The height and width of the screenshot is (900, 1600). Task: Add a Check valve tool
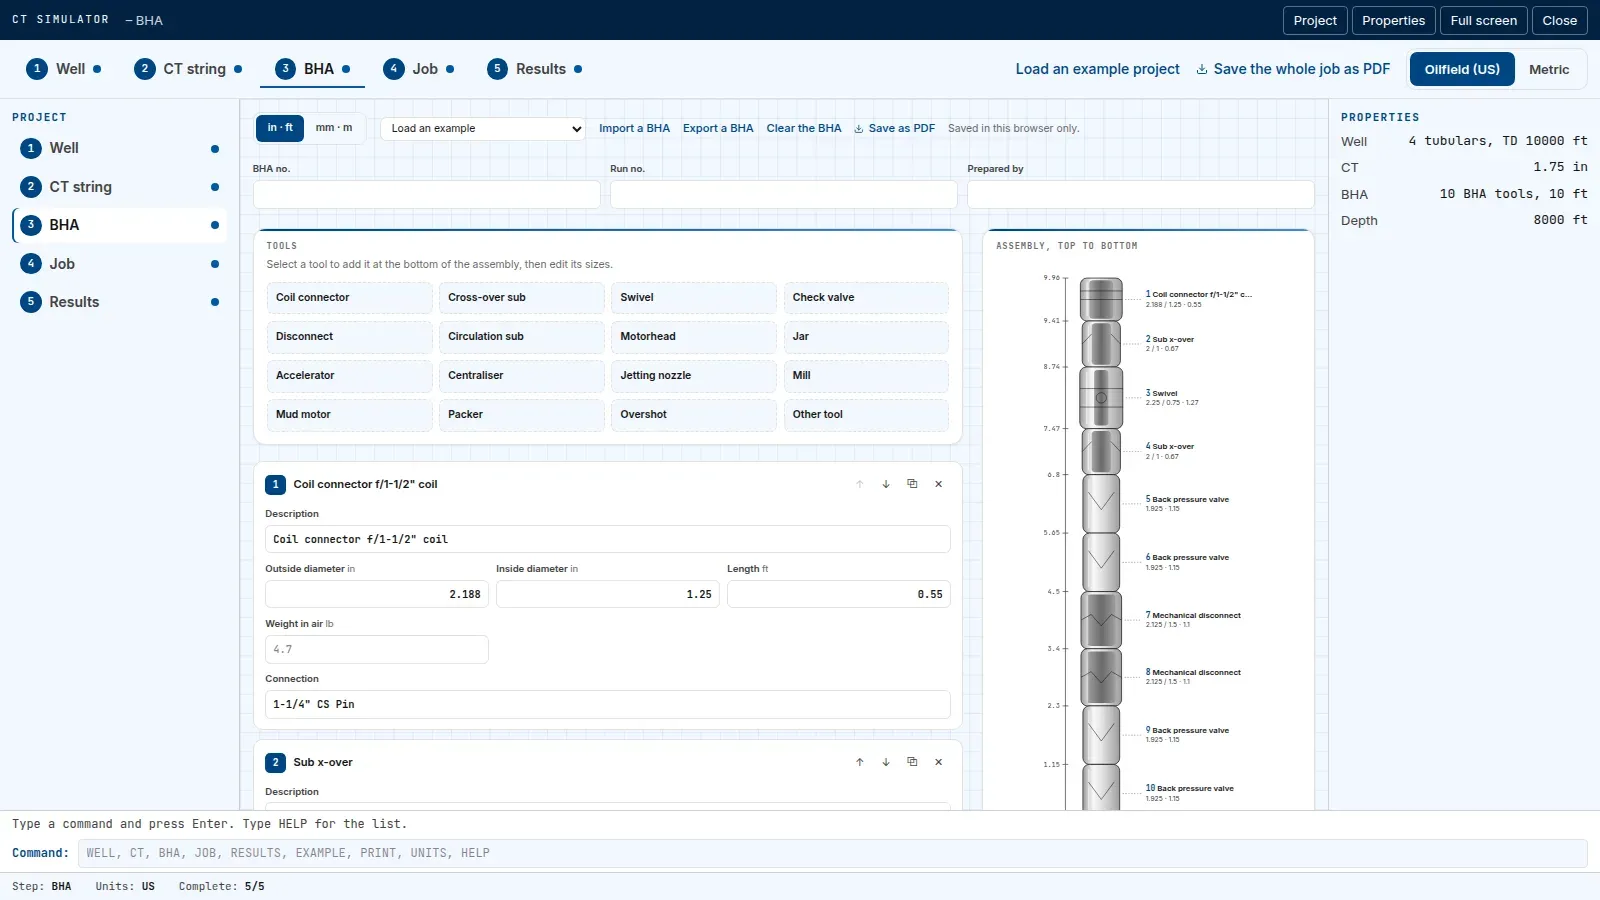(x=866, y=298)
